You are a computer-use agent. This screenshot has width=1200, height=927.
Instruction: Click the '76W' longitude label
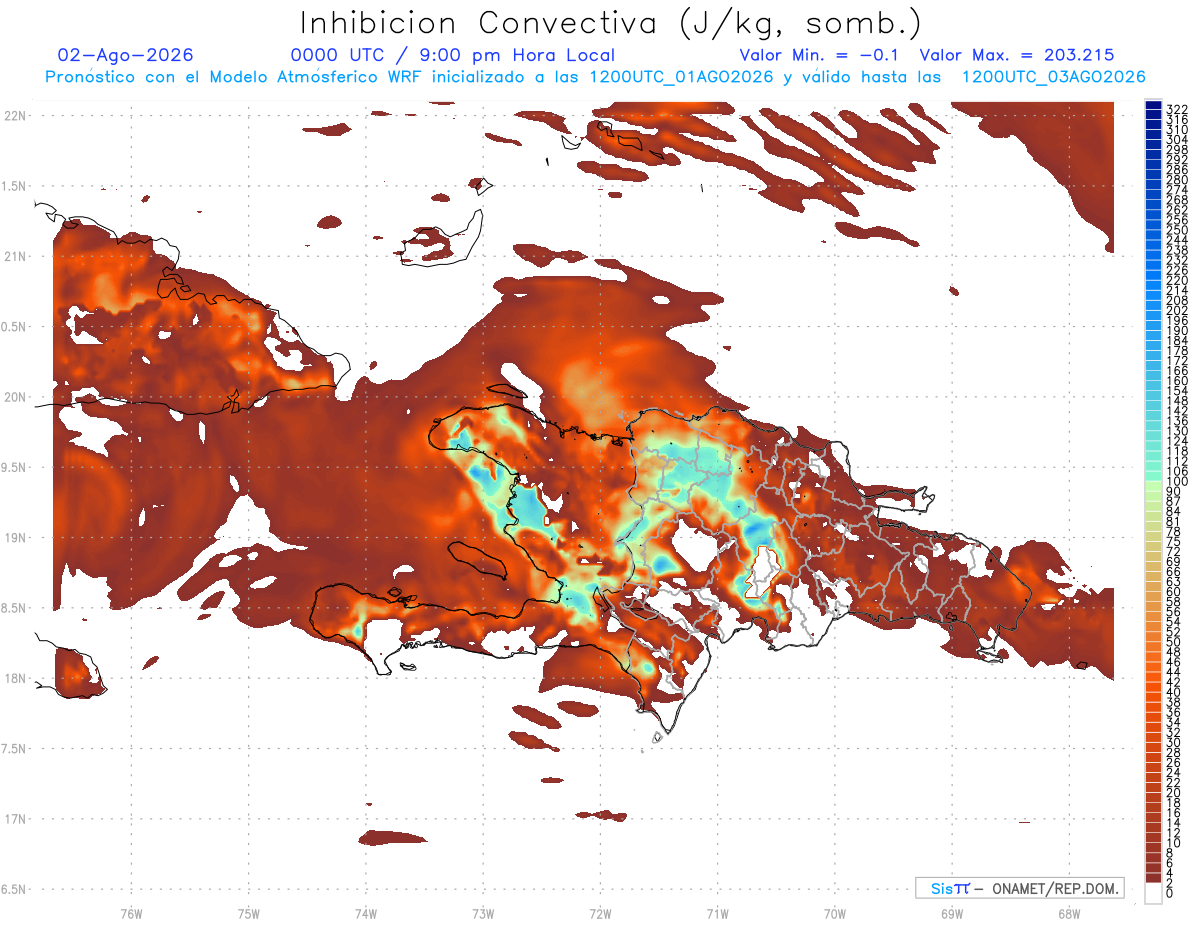(x=131, y=913)
